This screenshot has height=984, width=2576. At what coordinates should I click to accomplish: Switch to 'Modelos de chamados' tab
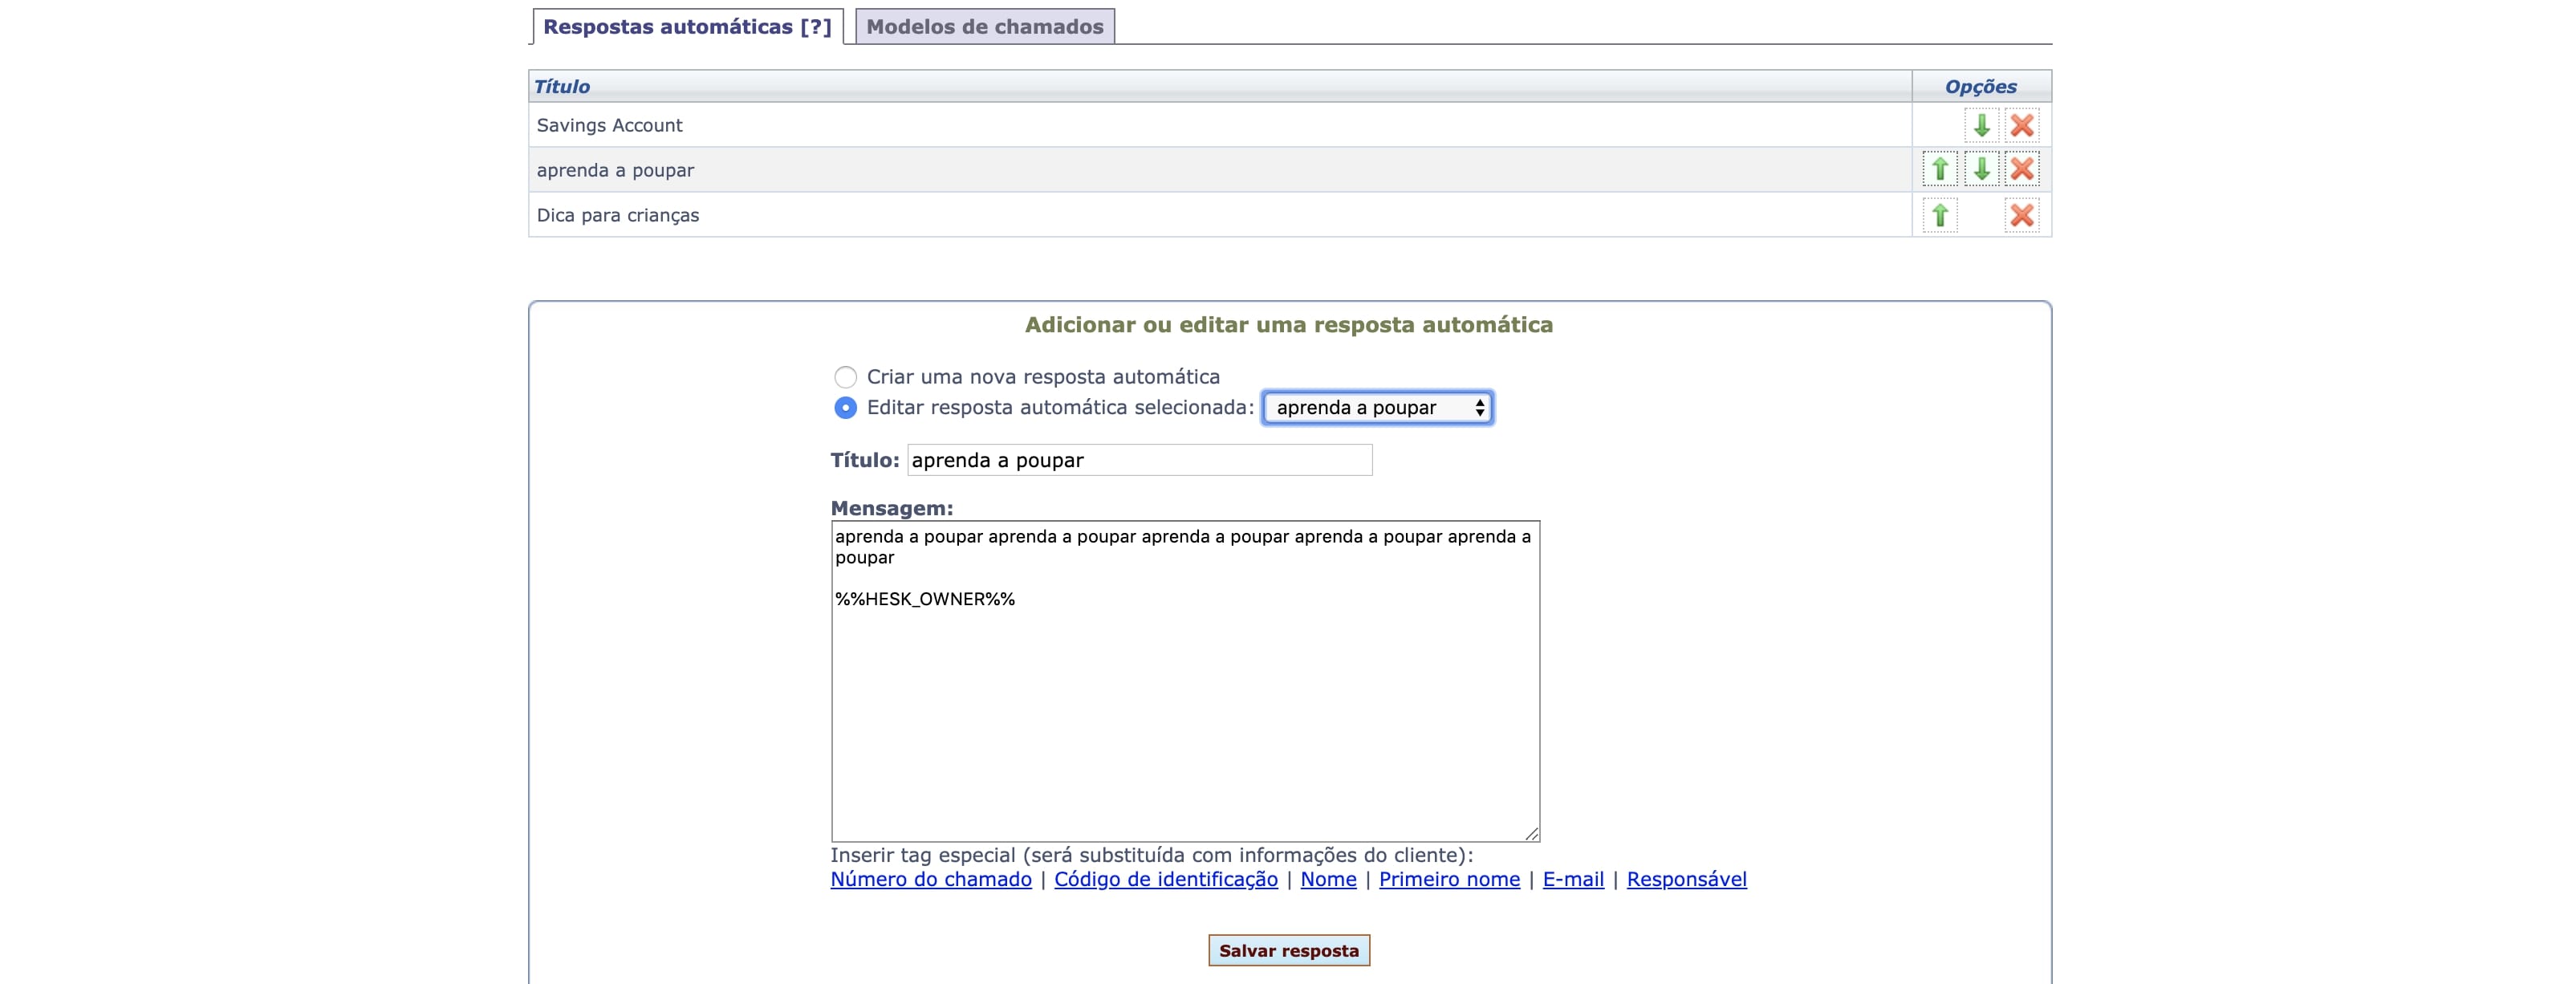984,27
